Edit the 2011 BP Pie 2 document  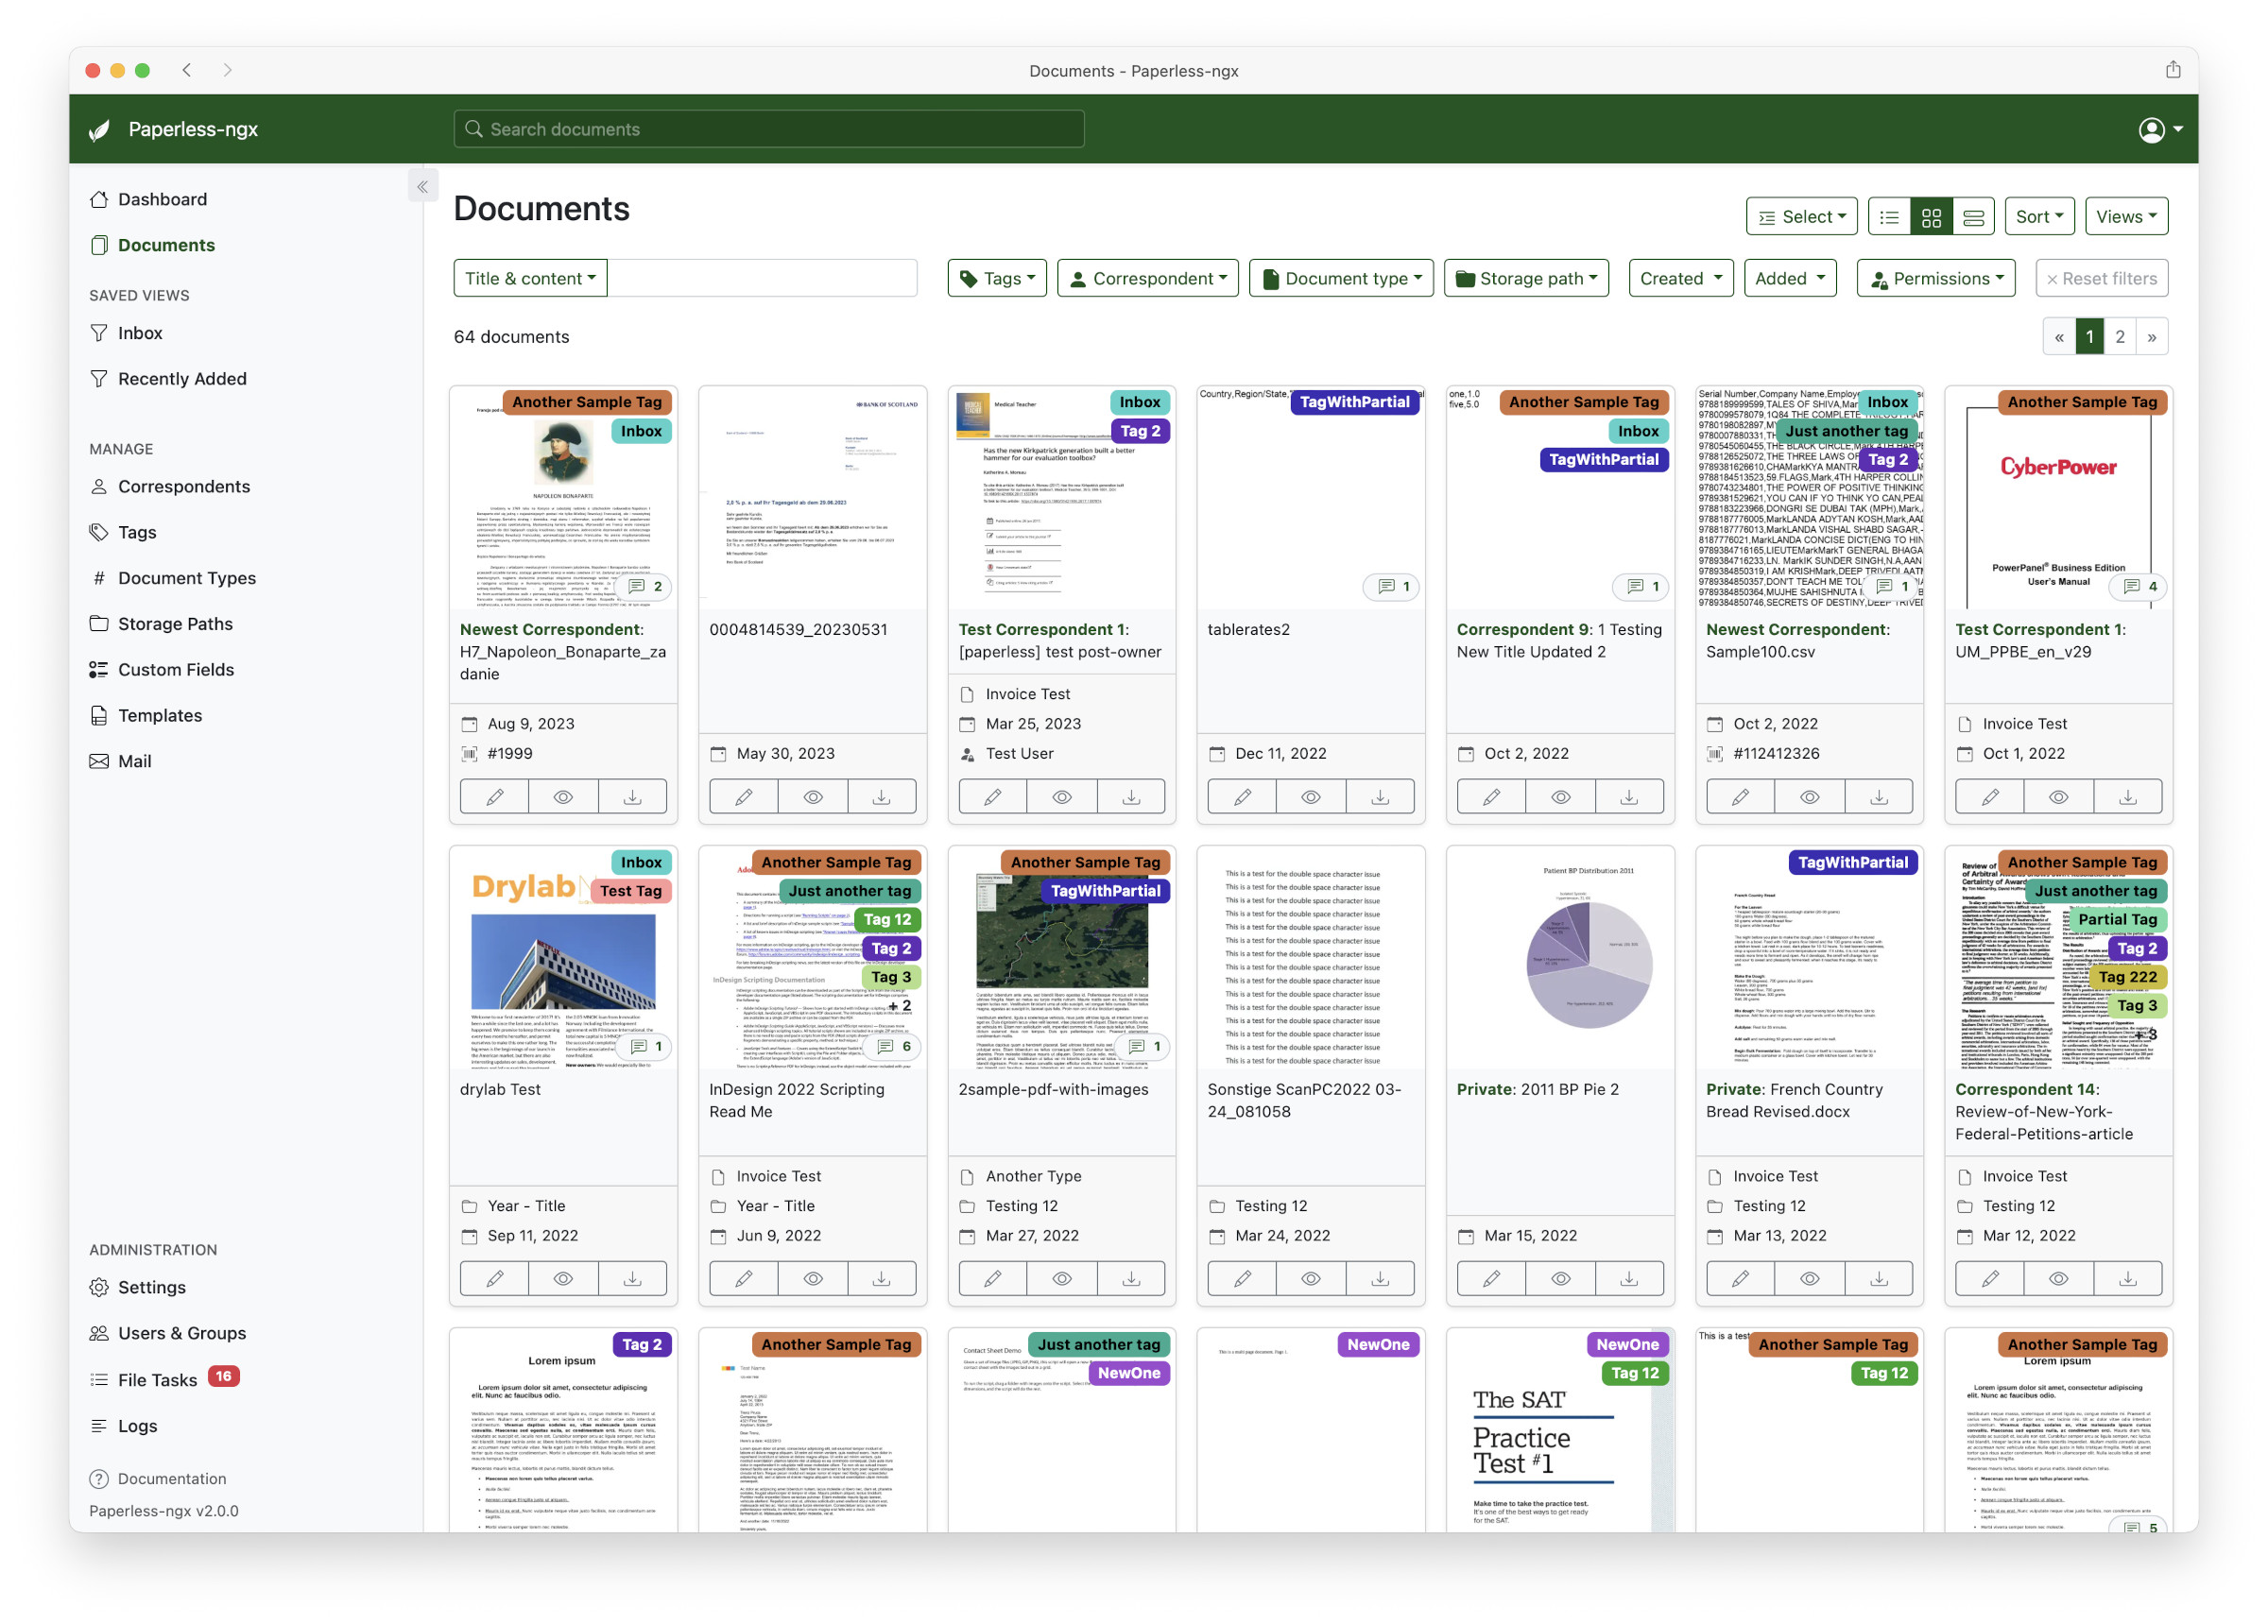click(x=1490, y=1279)
